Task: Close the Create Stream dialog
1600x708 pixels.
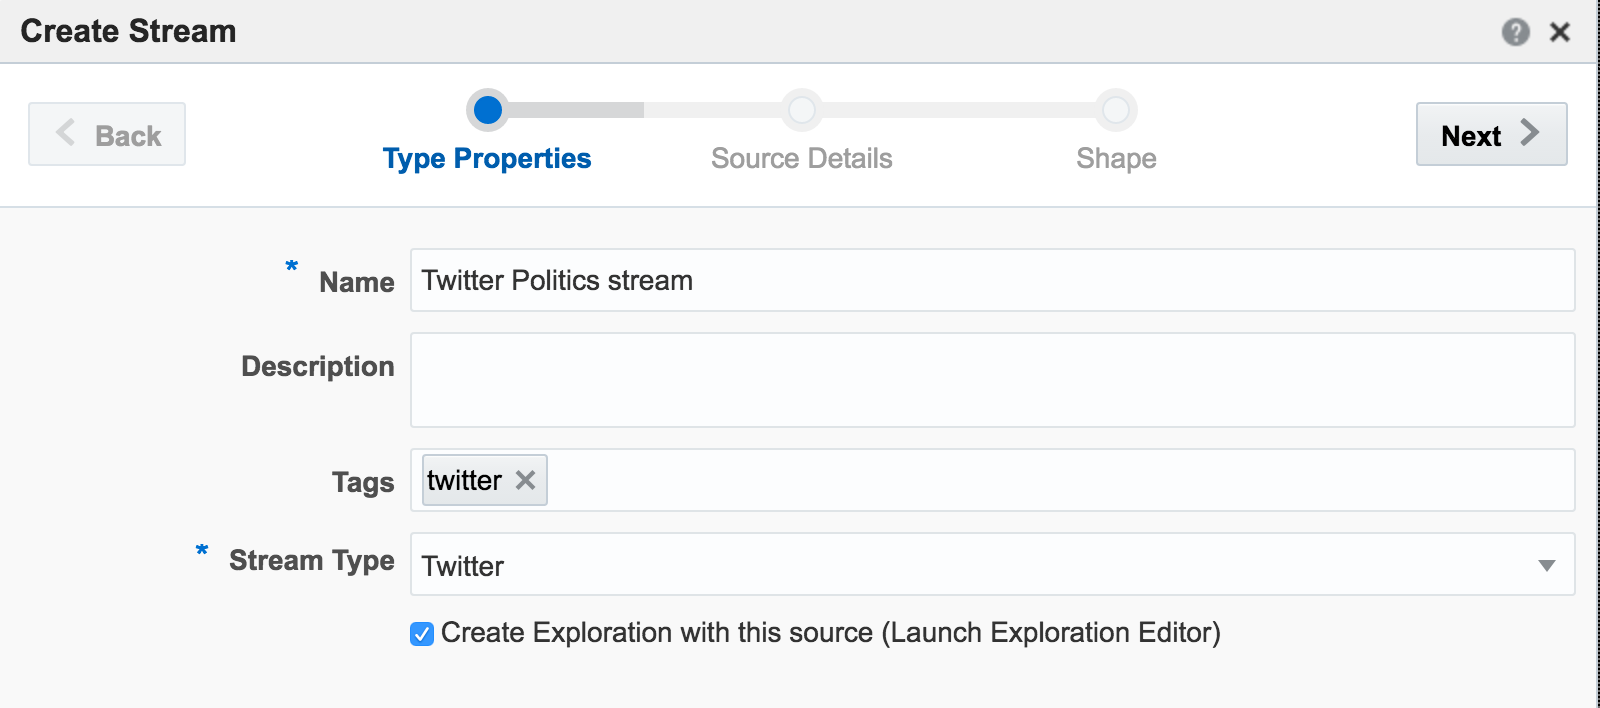Action: [1559, 32]
